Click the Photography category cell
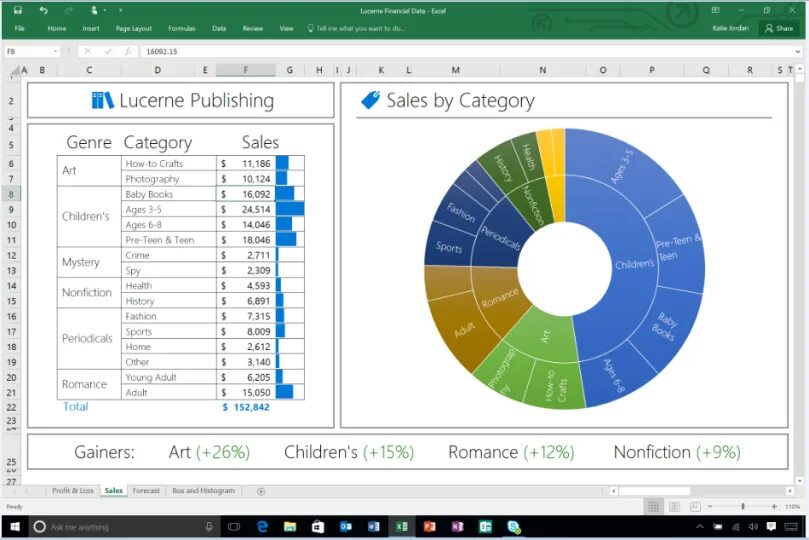Screen dimensions: 809x540 169,179
